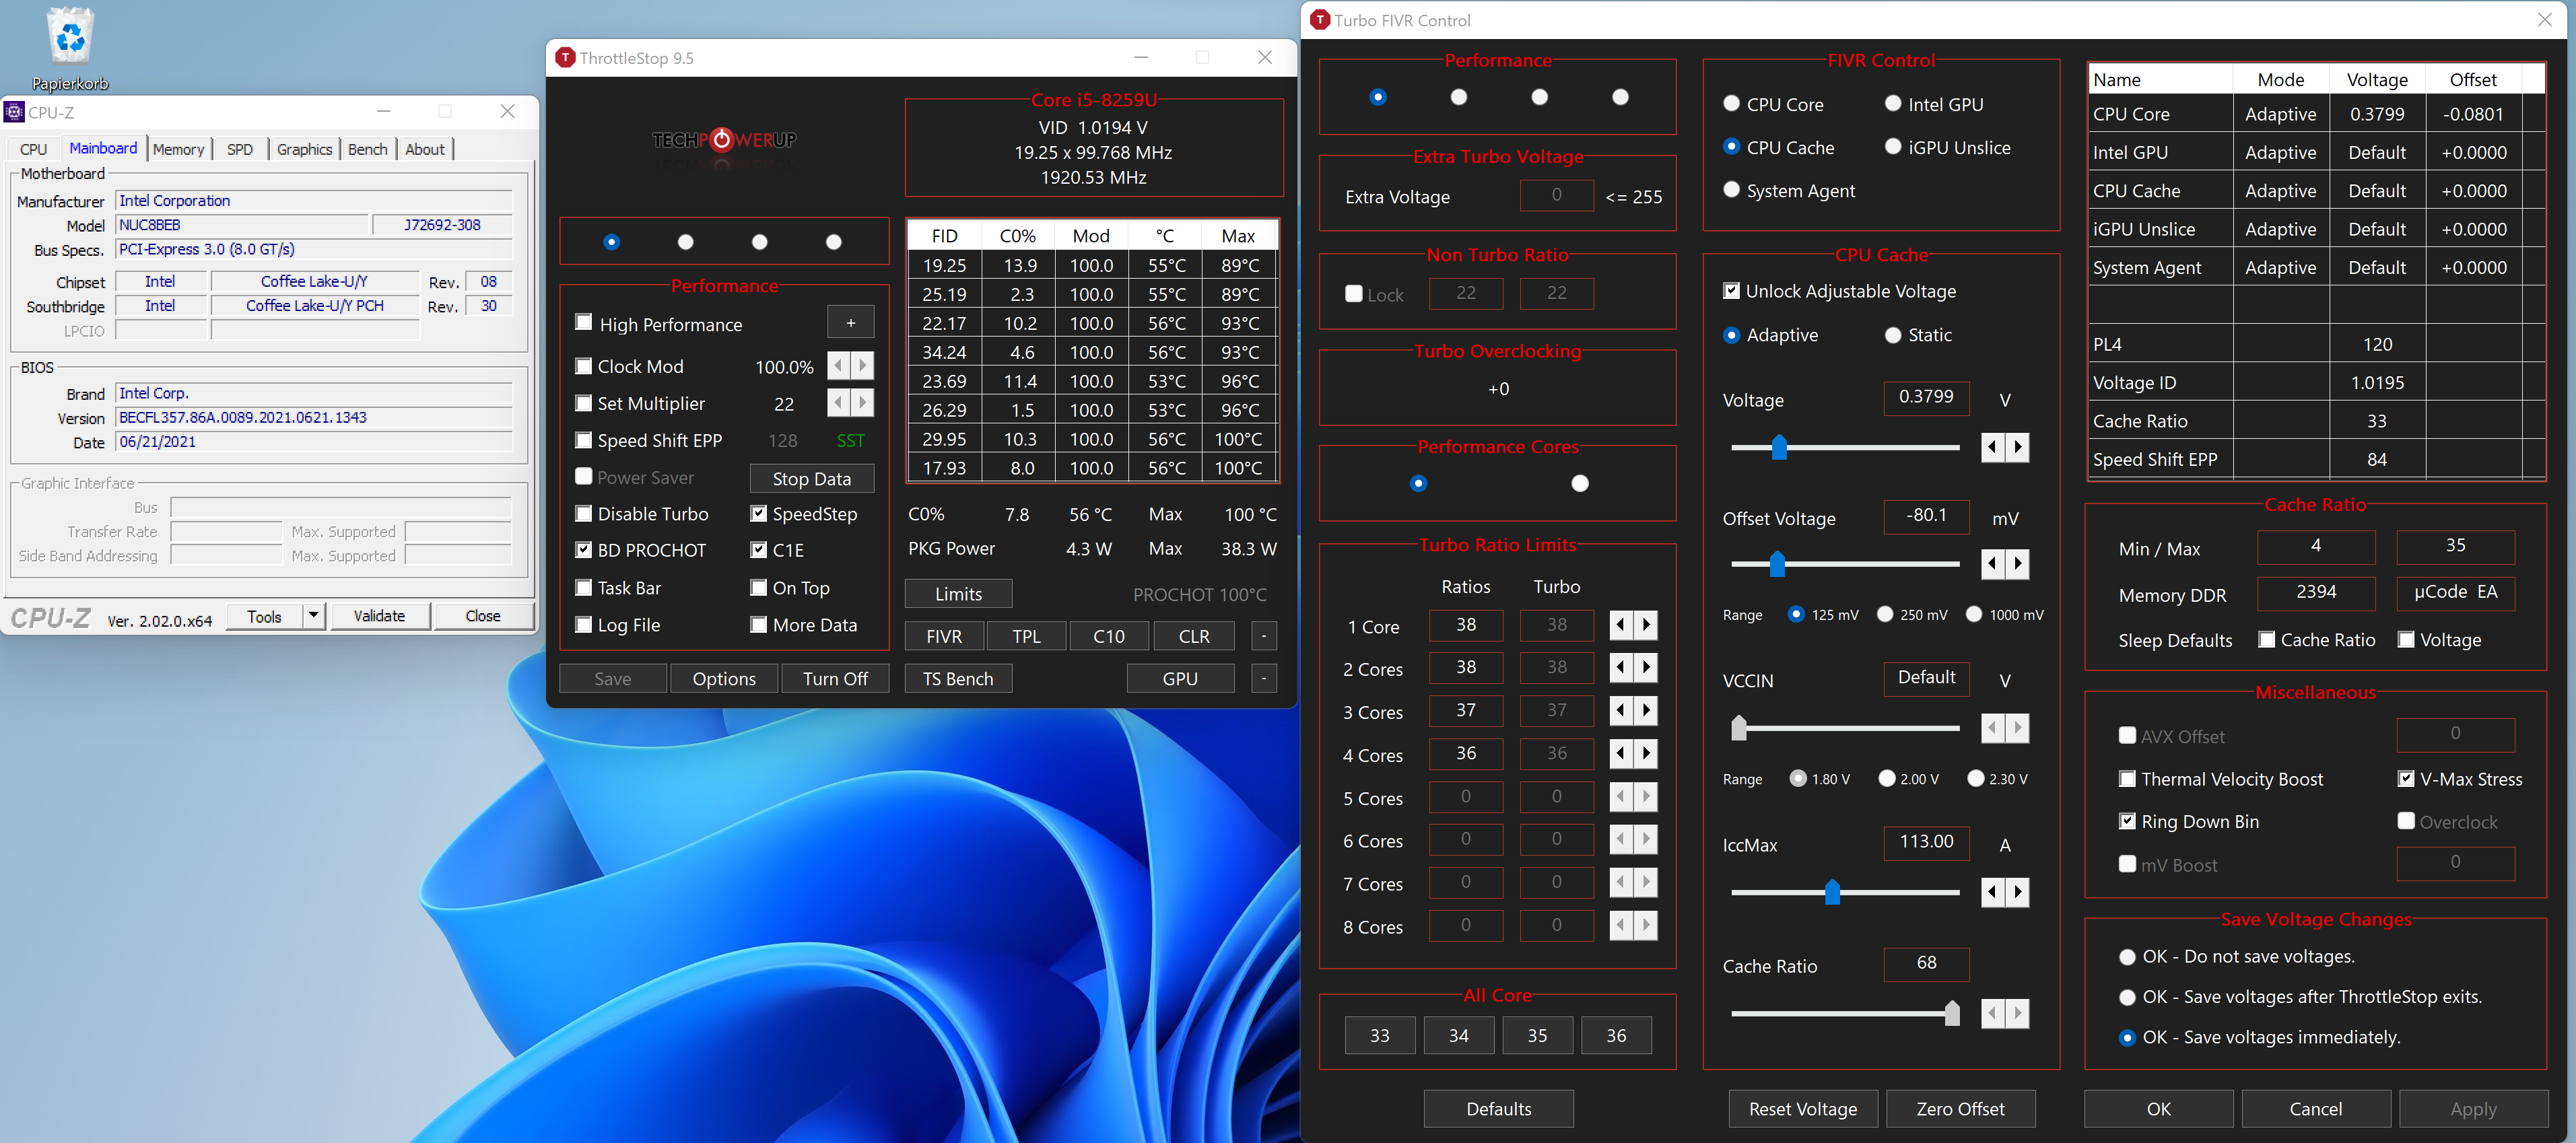Click the Offset Voltage slider handle

point(1777,564)
